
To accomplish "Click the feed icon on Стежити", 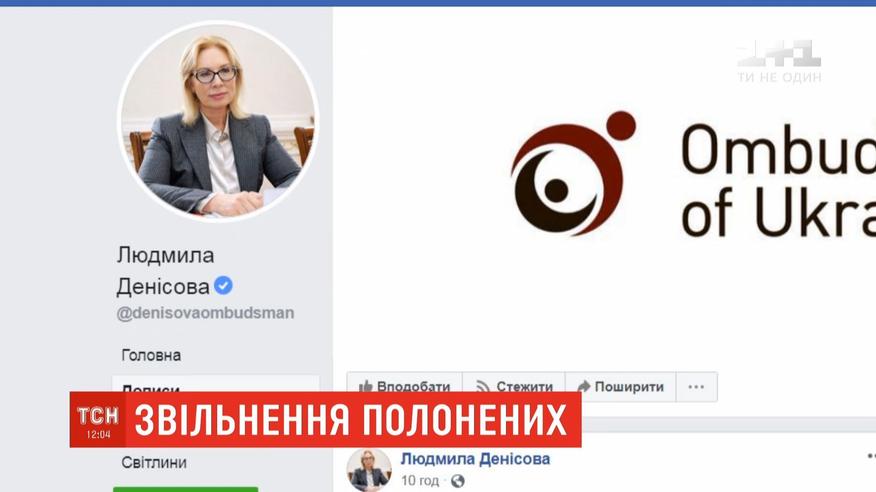I will point(483,386).
